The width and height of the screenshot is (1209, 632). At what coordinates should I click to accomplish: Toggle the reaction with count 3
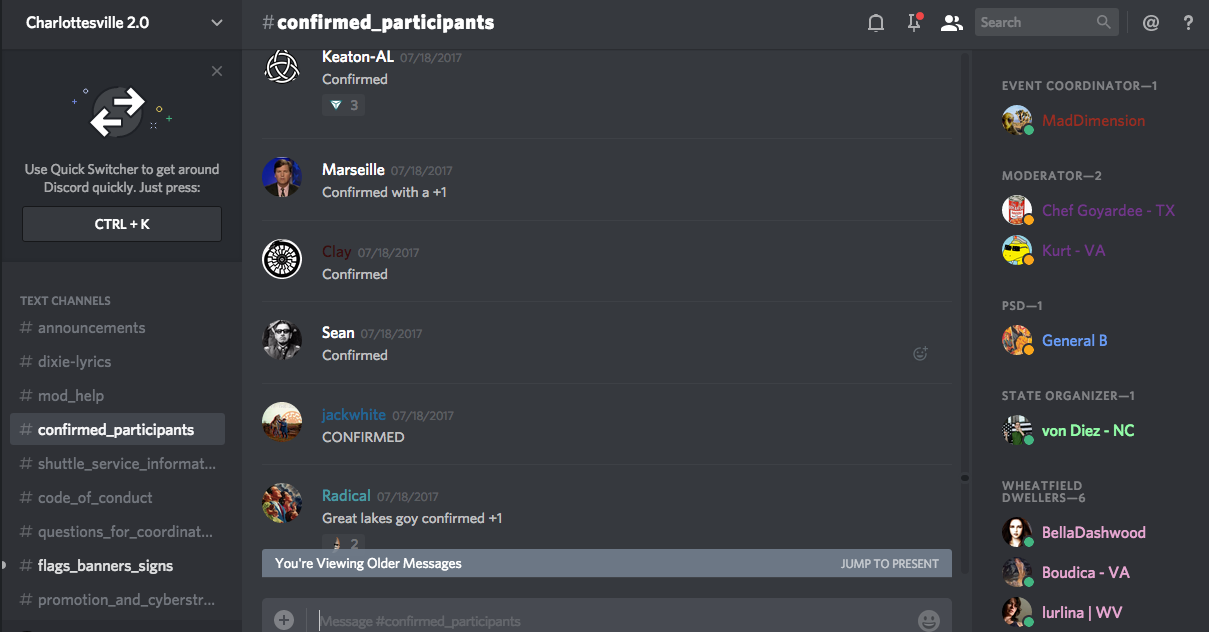(343, 105)
